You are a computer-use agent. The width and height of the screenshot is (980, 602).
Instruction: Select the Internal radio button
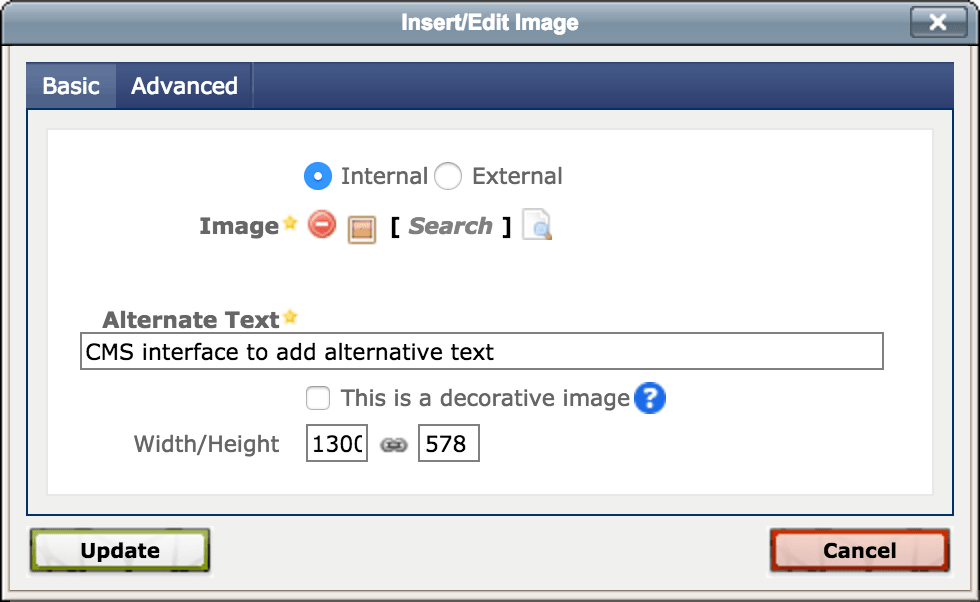coord(318,176)
